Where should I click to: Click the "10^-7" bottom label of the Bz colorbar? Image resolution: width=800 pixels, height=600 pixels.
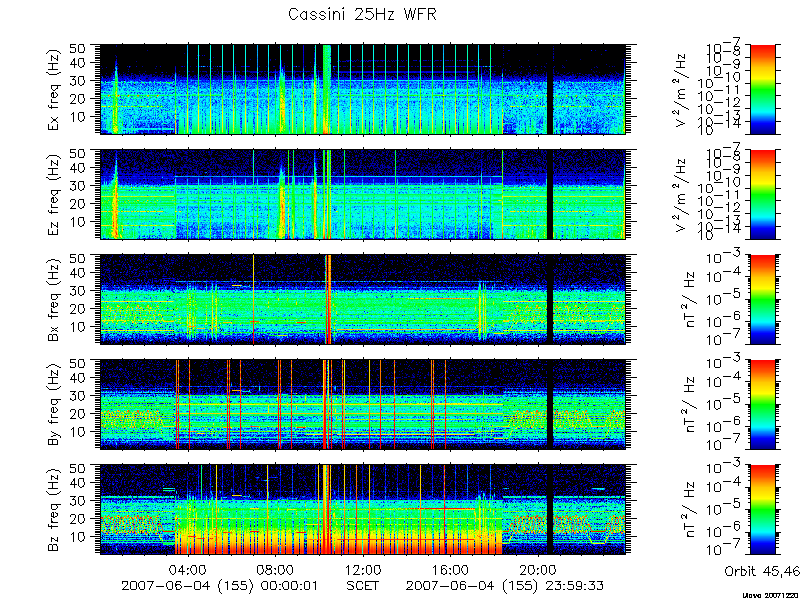tap(724, 549)
